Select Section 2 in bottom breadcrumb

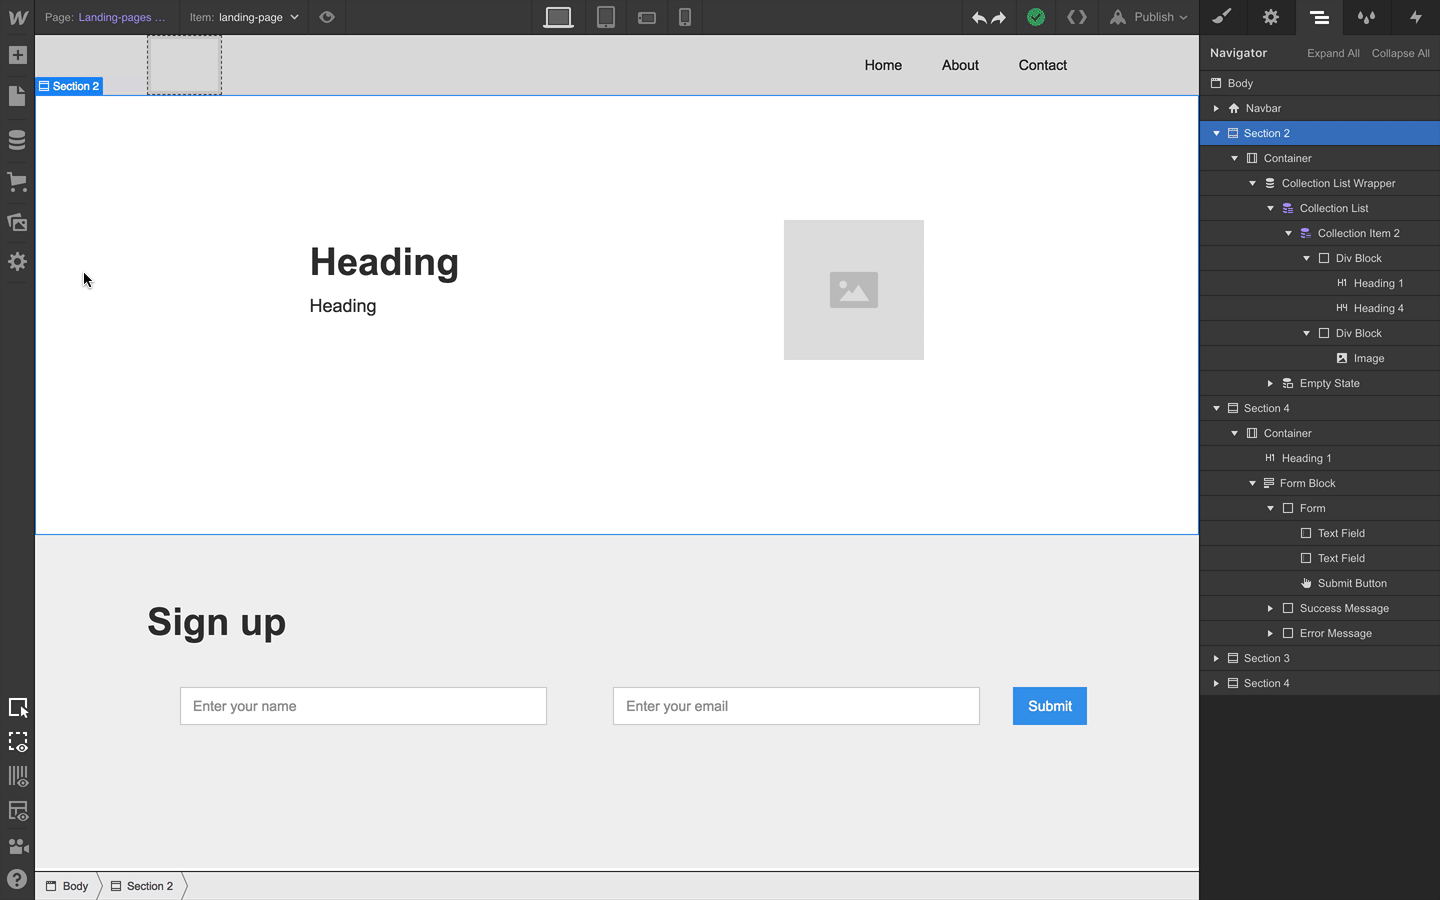[143, 886]
